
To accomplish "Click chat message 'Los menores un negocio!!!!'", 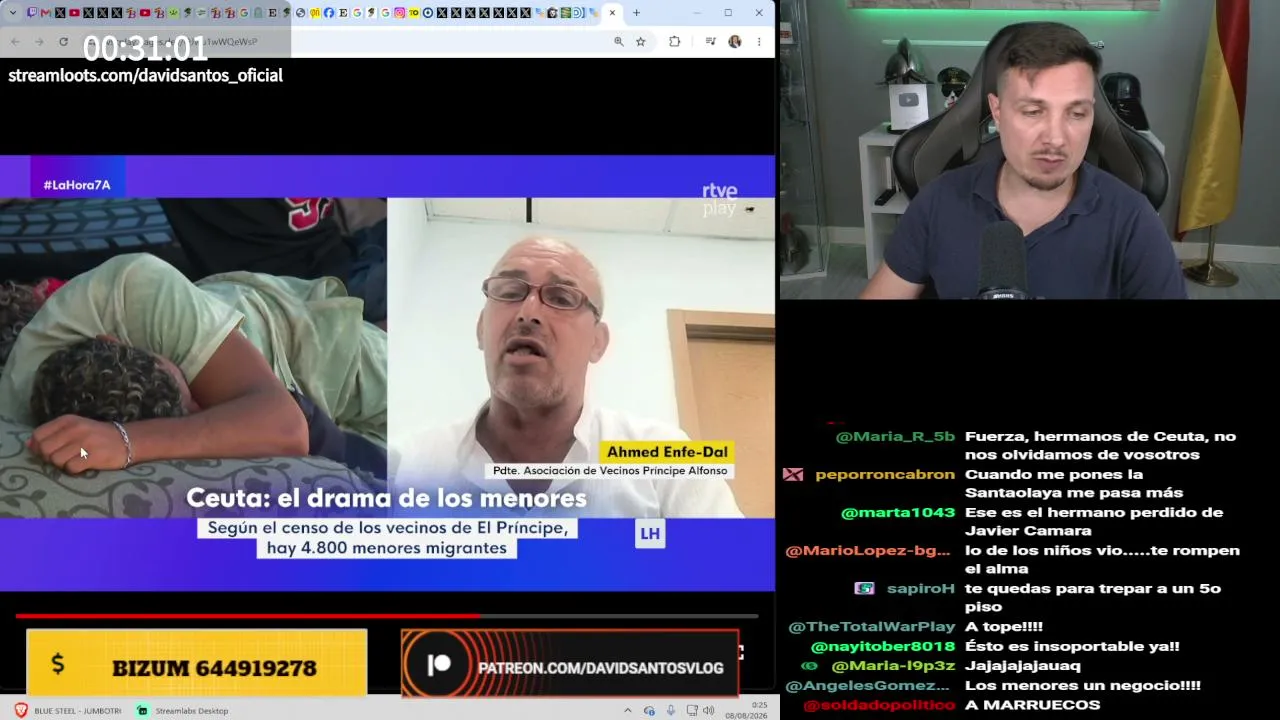I will point(1083,686).
